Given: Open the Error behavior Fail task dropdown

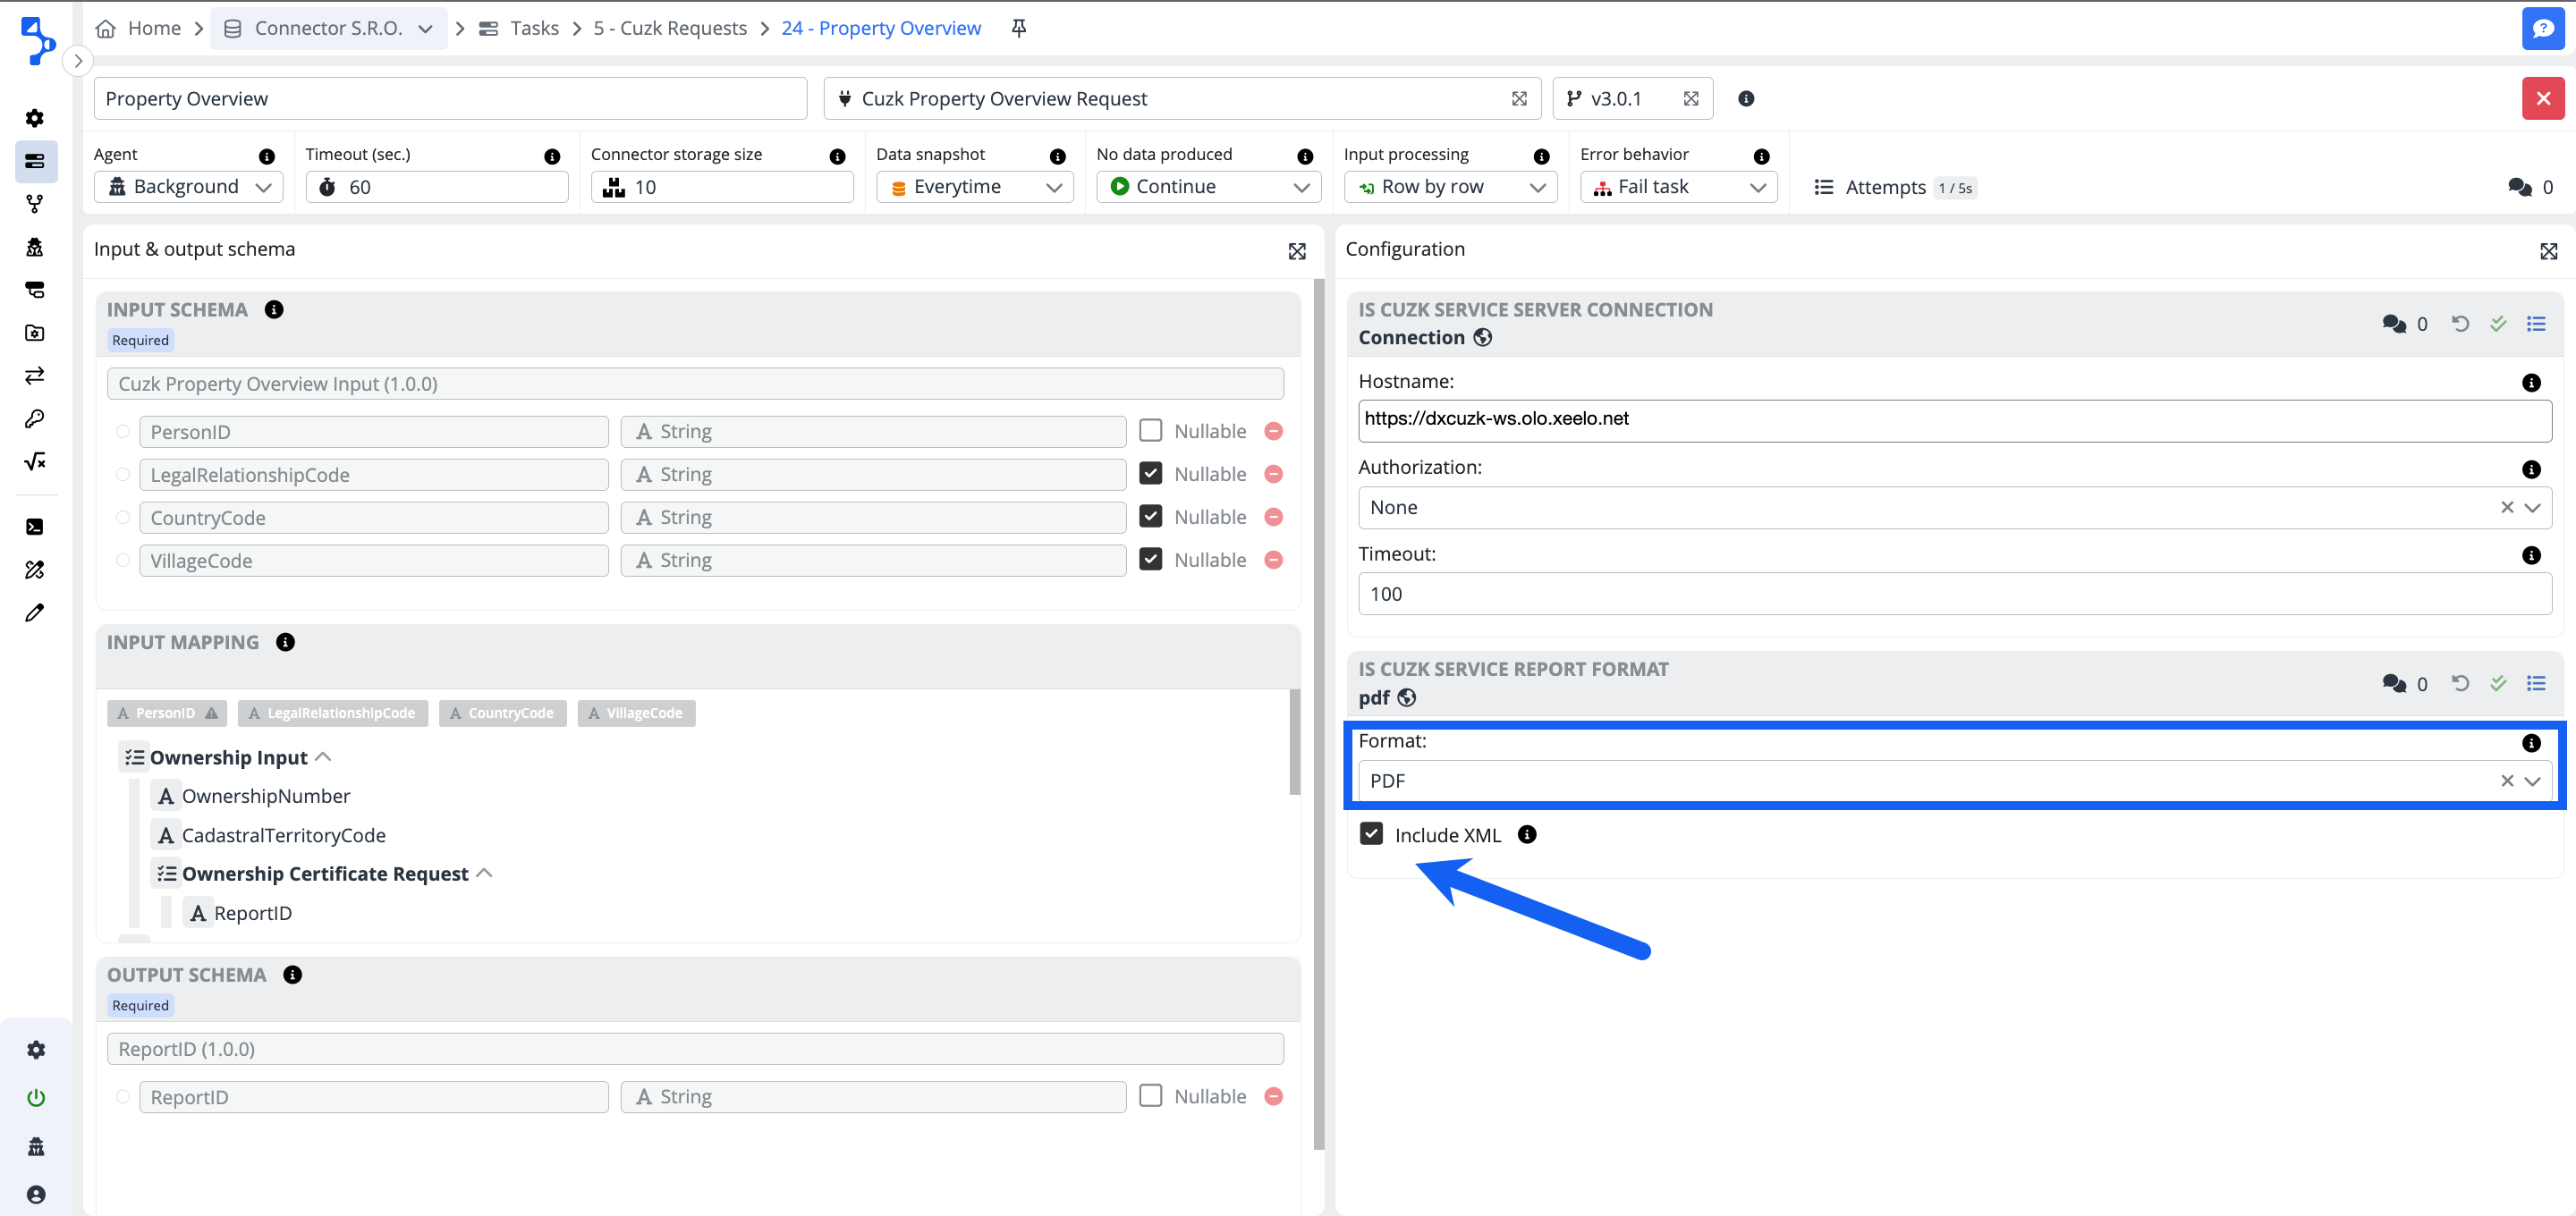Looking at the screenshot, I should click(x=1678, y=187).
